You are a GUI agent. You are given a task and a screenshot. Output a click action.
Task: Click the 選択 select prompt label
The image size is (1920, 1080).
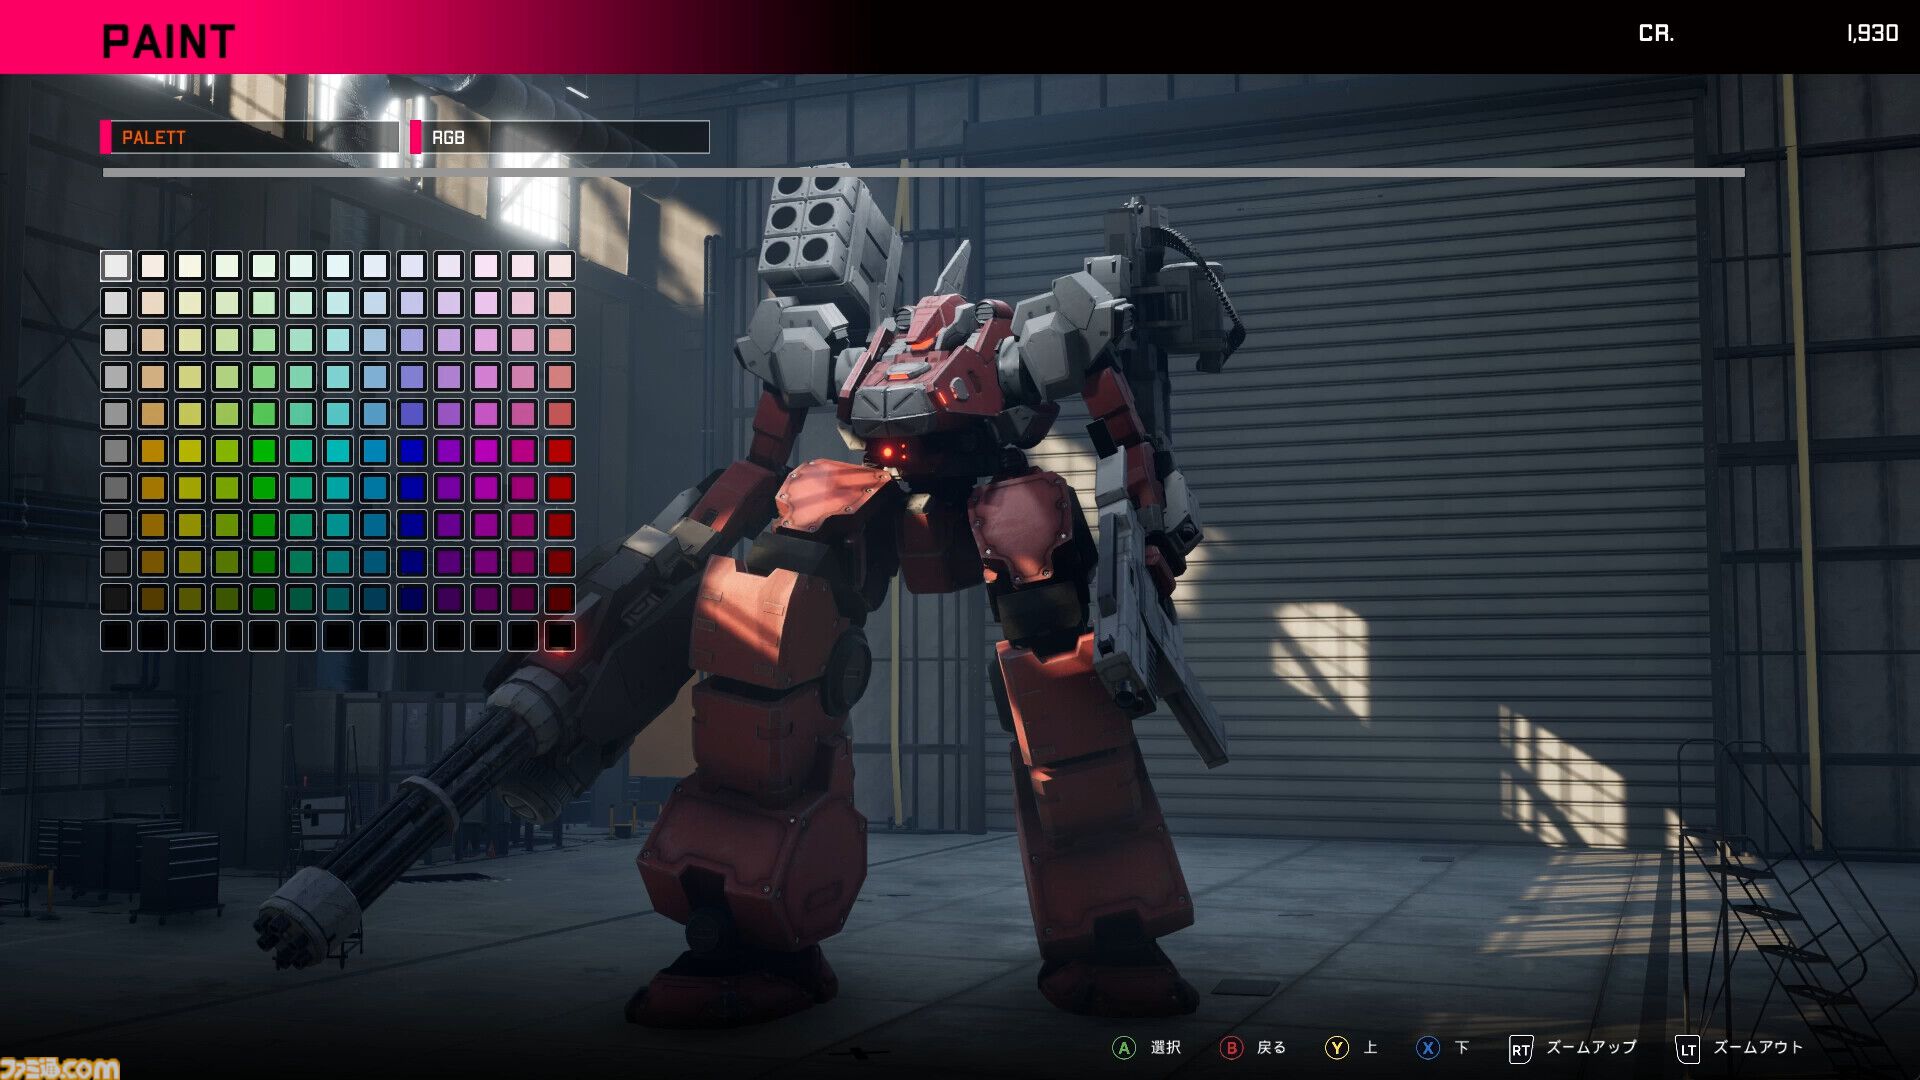(x=1166, y=1047)
